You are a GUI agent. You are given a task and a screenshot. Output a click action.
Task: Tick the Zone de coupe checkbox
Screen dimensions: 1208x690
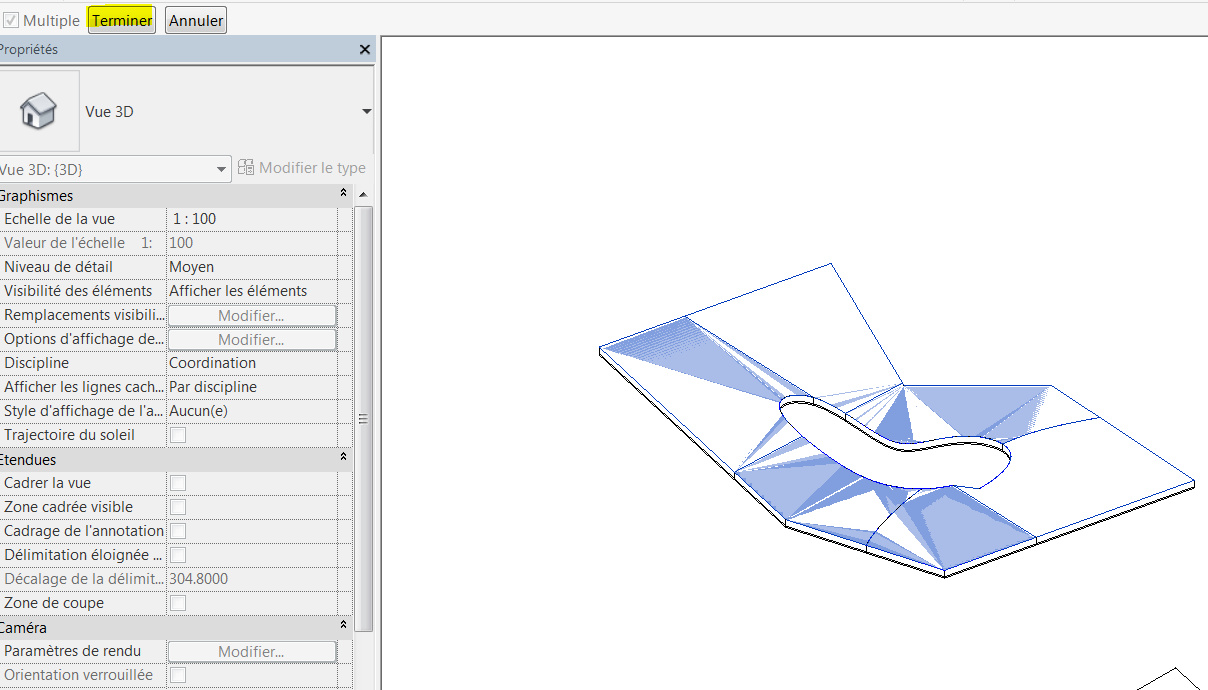pos(178,603)
